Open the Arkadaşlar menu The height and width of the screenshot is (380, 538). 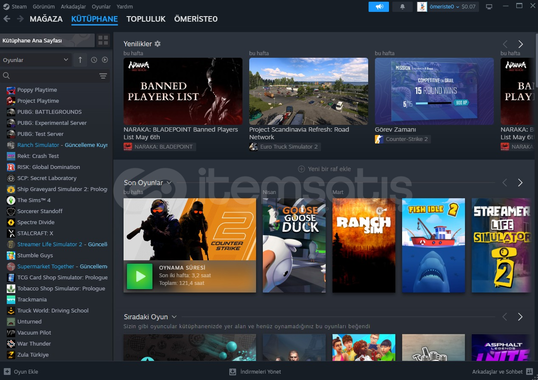click(x=73, y=7)
